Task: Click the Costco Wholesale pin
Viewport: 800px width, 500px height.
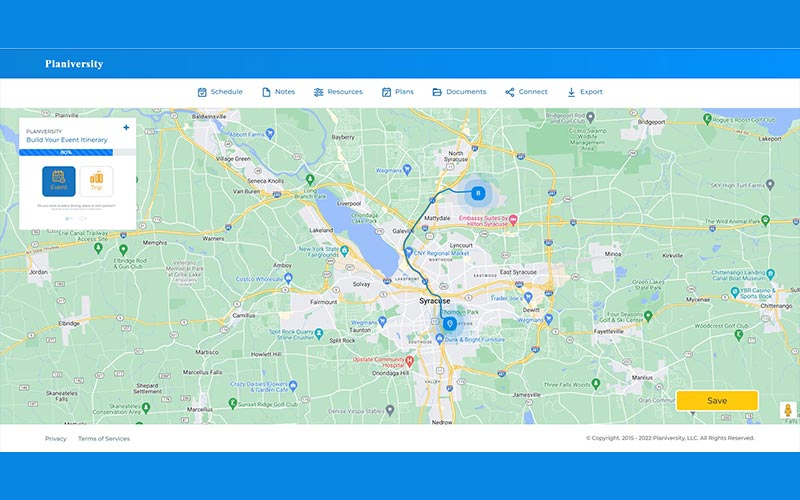Action: (288, 278)
